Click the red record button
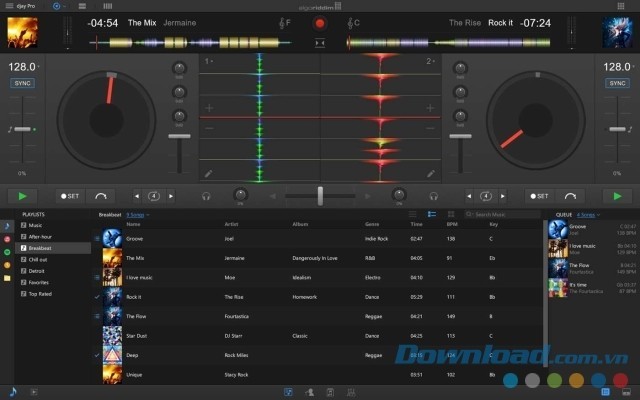Screen dimensions: 640x400 tap(320, 22)
